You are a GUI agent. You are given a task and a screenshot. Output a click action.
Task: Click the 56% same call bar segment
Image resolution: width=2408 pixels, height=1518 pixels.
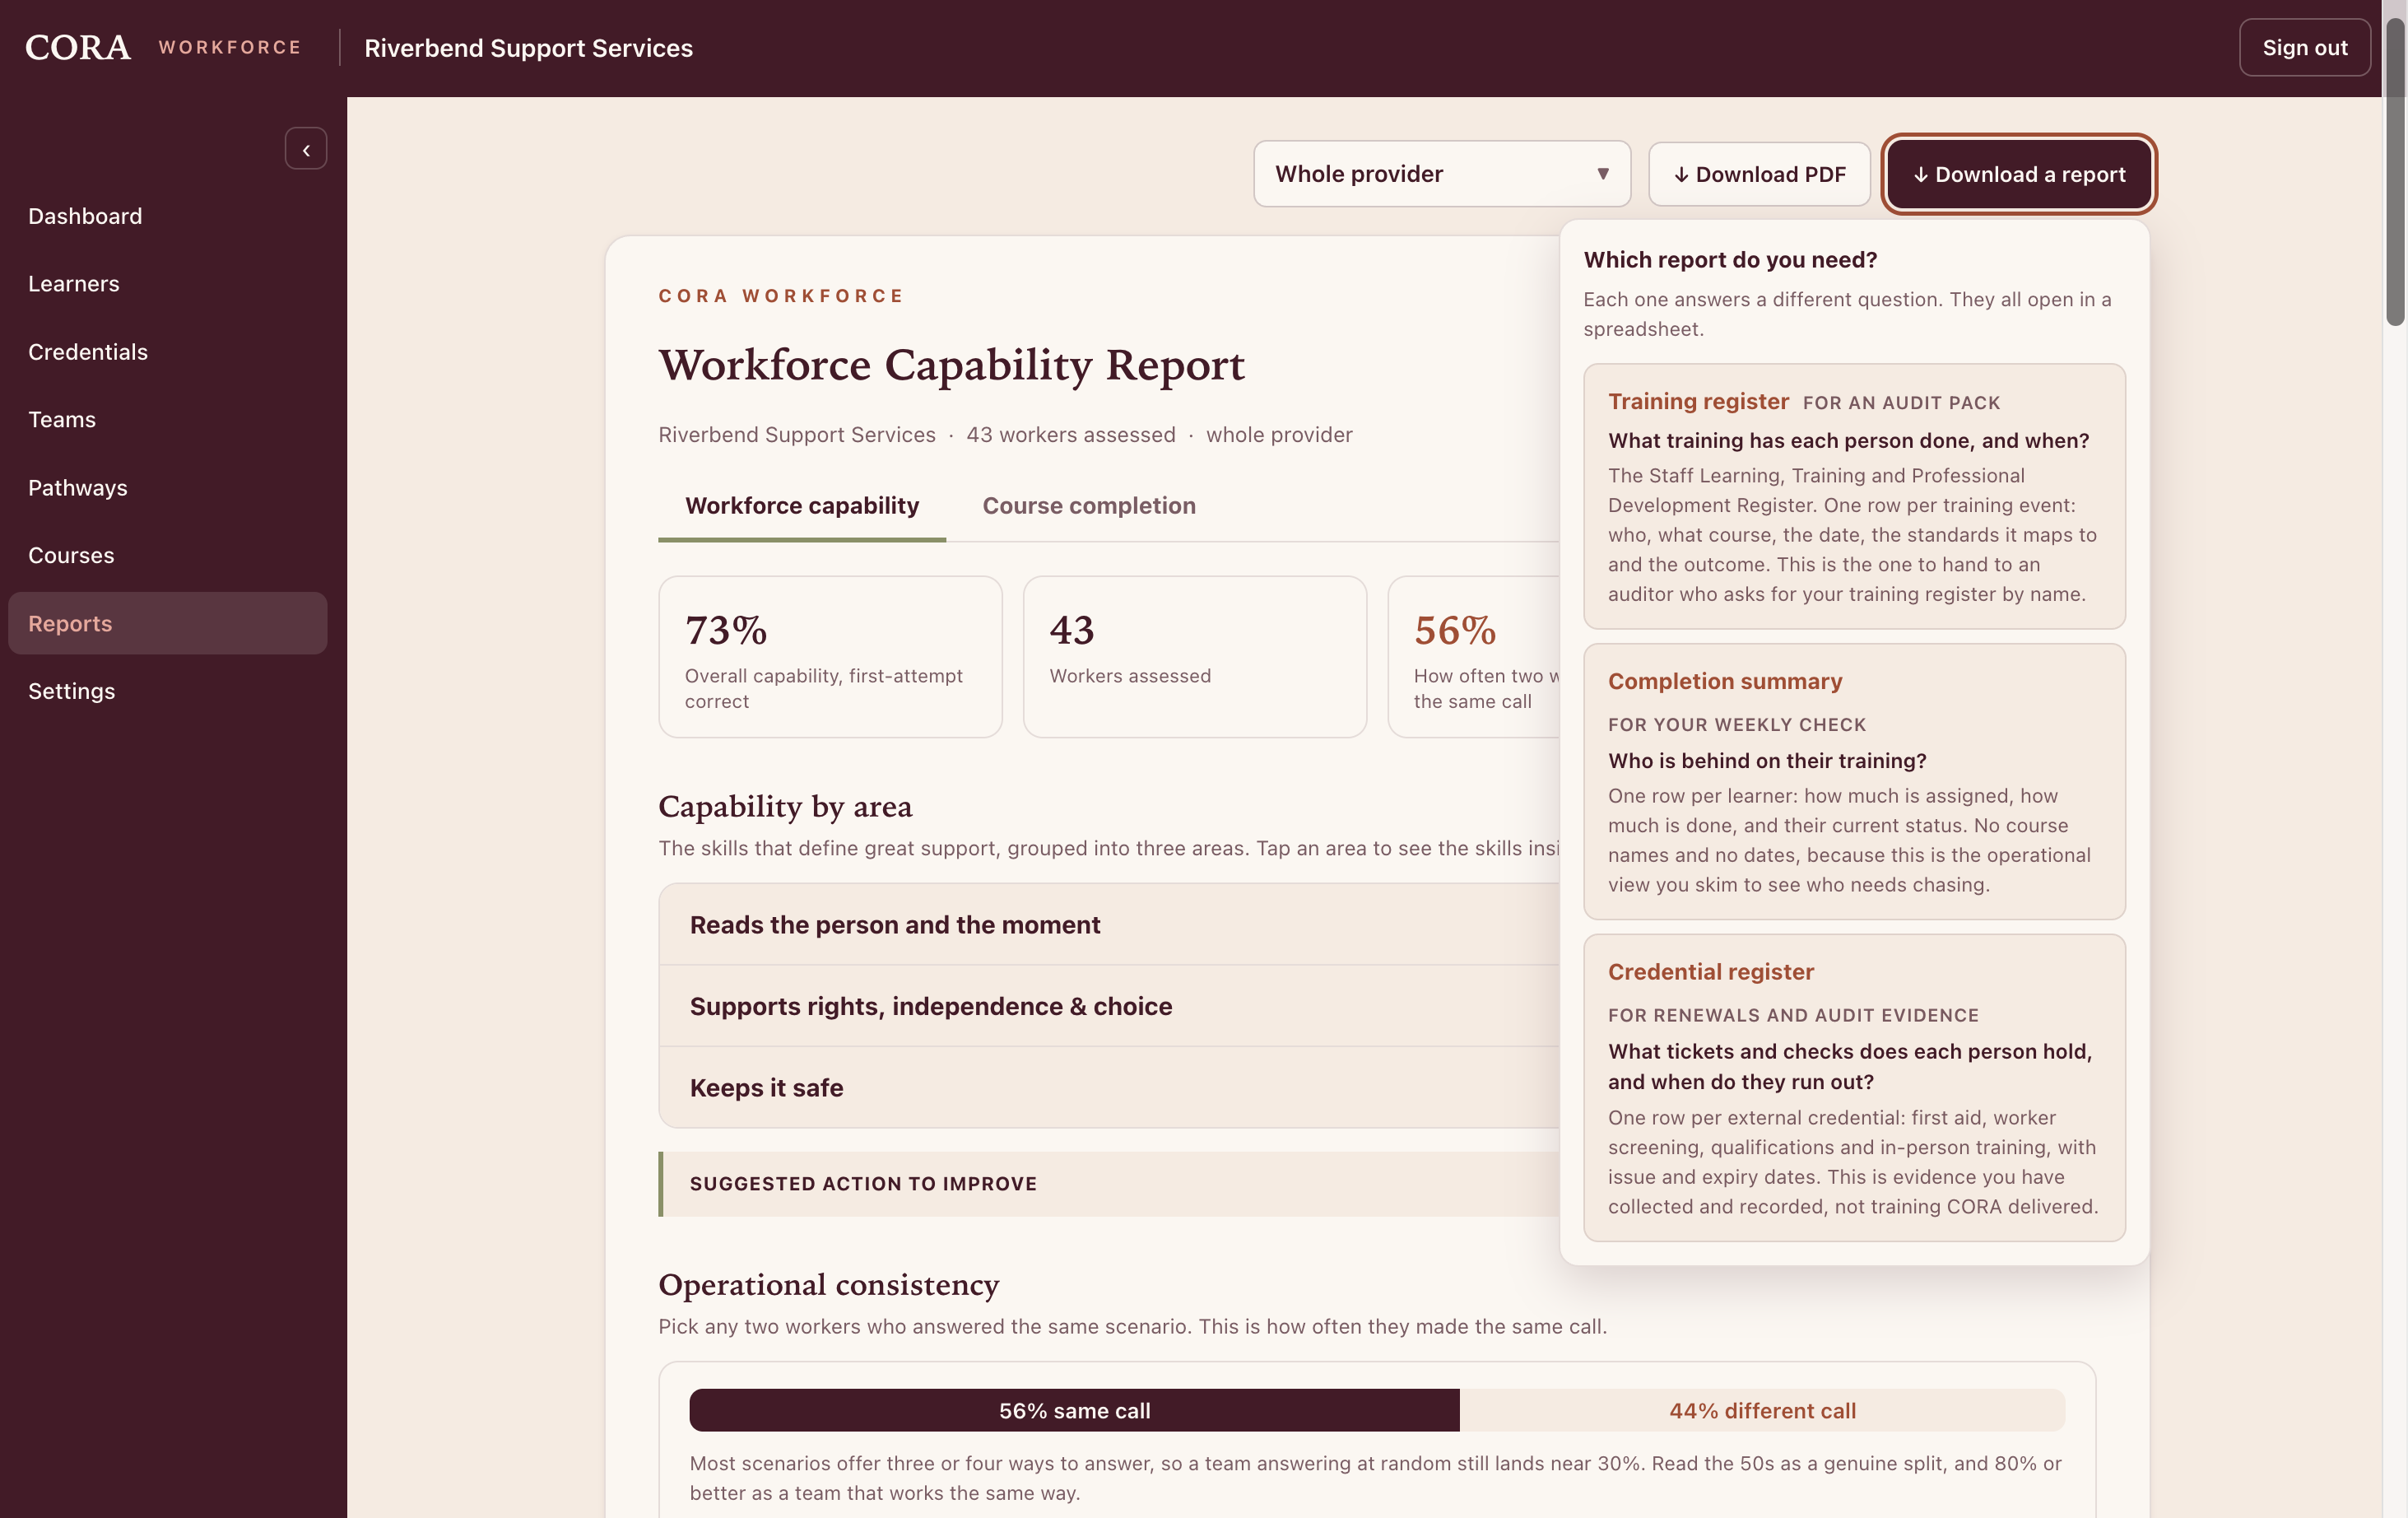[x=1074, y=1410]
